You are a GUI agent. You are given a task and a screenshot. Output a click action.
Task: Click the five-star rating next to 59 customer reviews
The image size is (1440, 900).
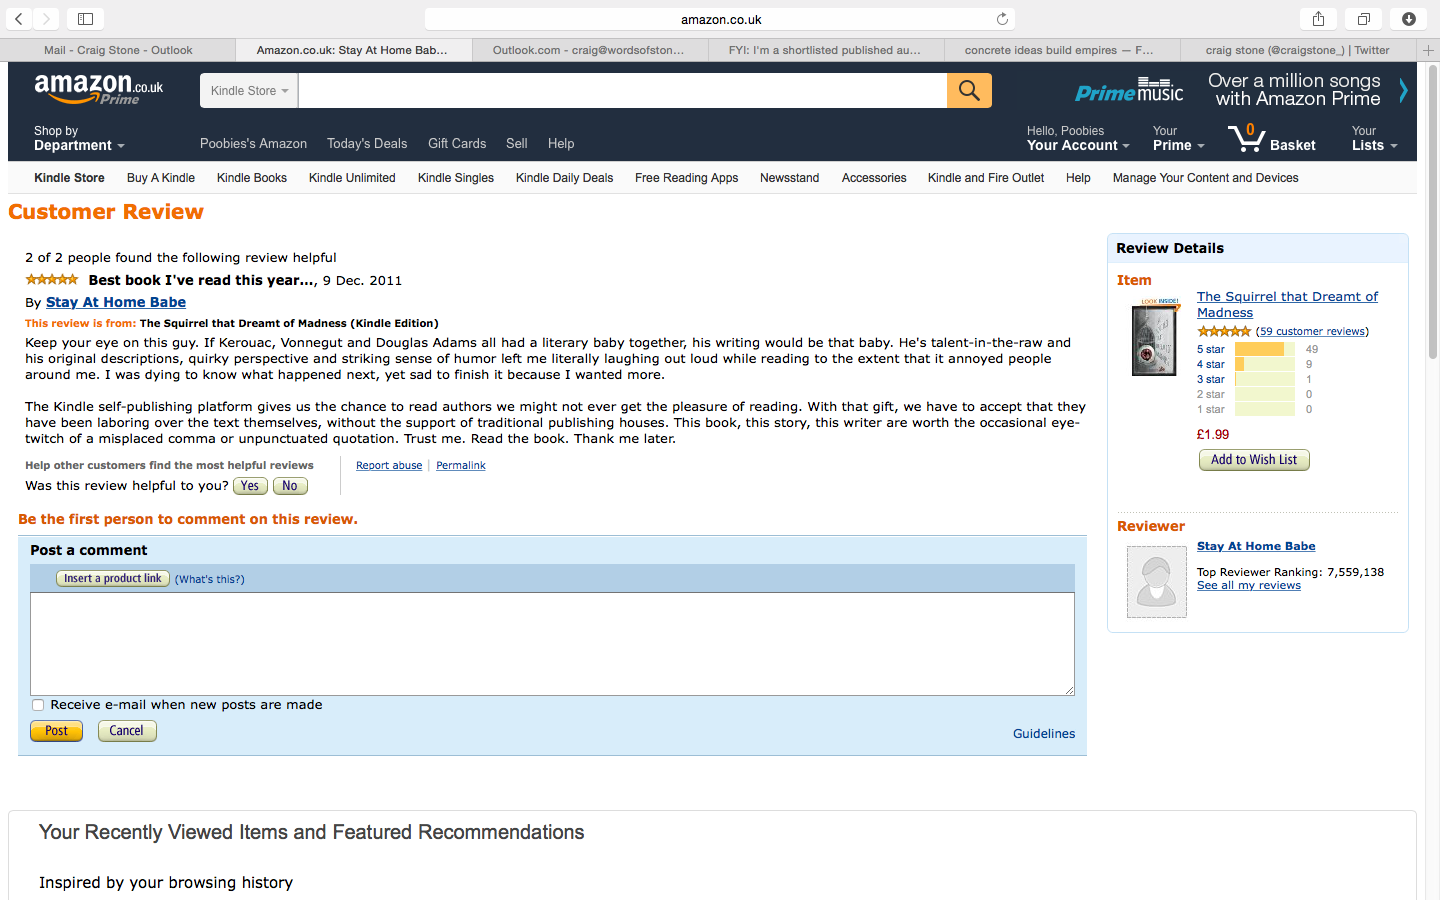click(1224, 331)
